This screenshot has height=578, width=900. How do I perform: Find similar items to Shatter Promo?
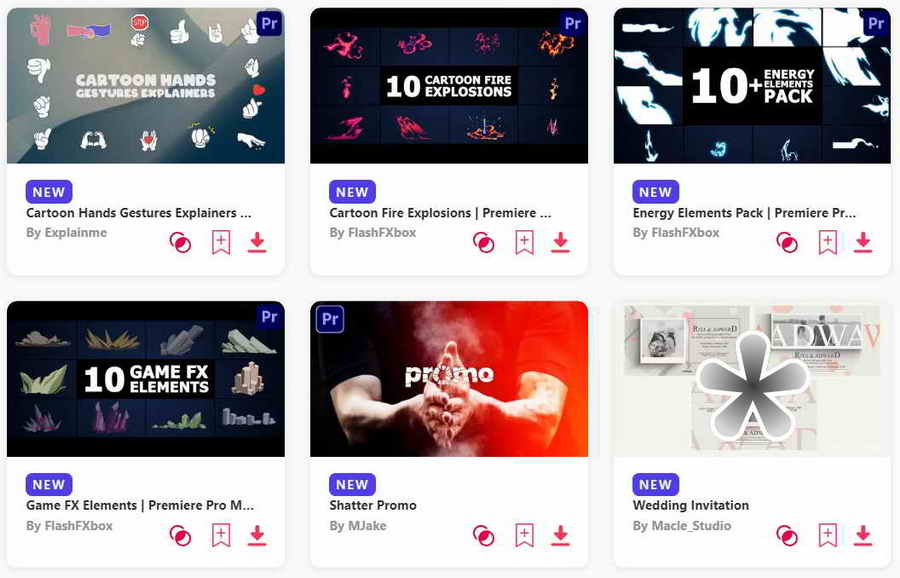[x=484, y=536]
